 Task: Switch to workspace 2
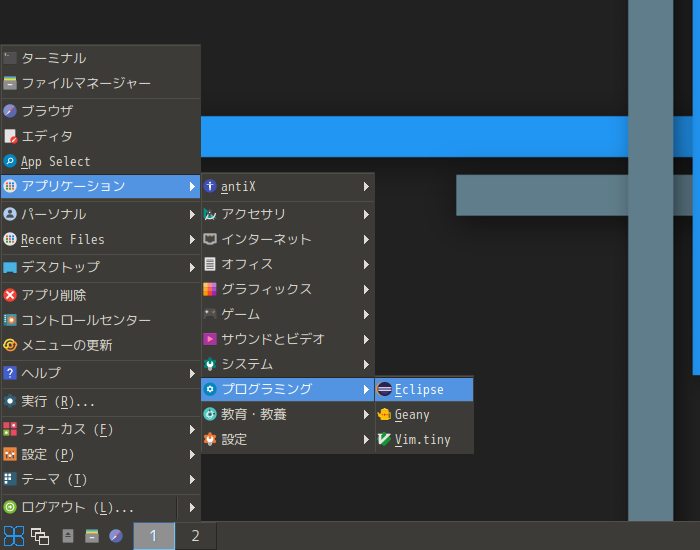196,536
